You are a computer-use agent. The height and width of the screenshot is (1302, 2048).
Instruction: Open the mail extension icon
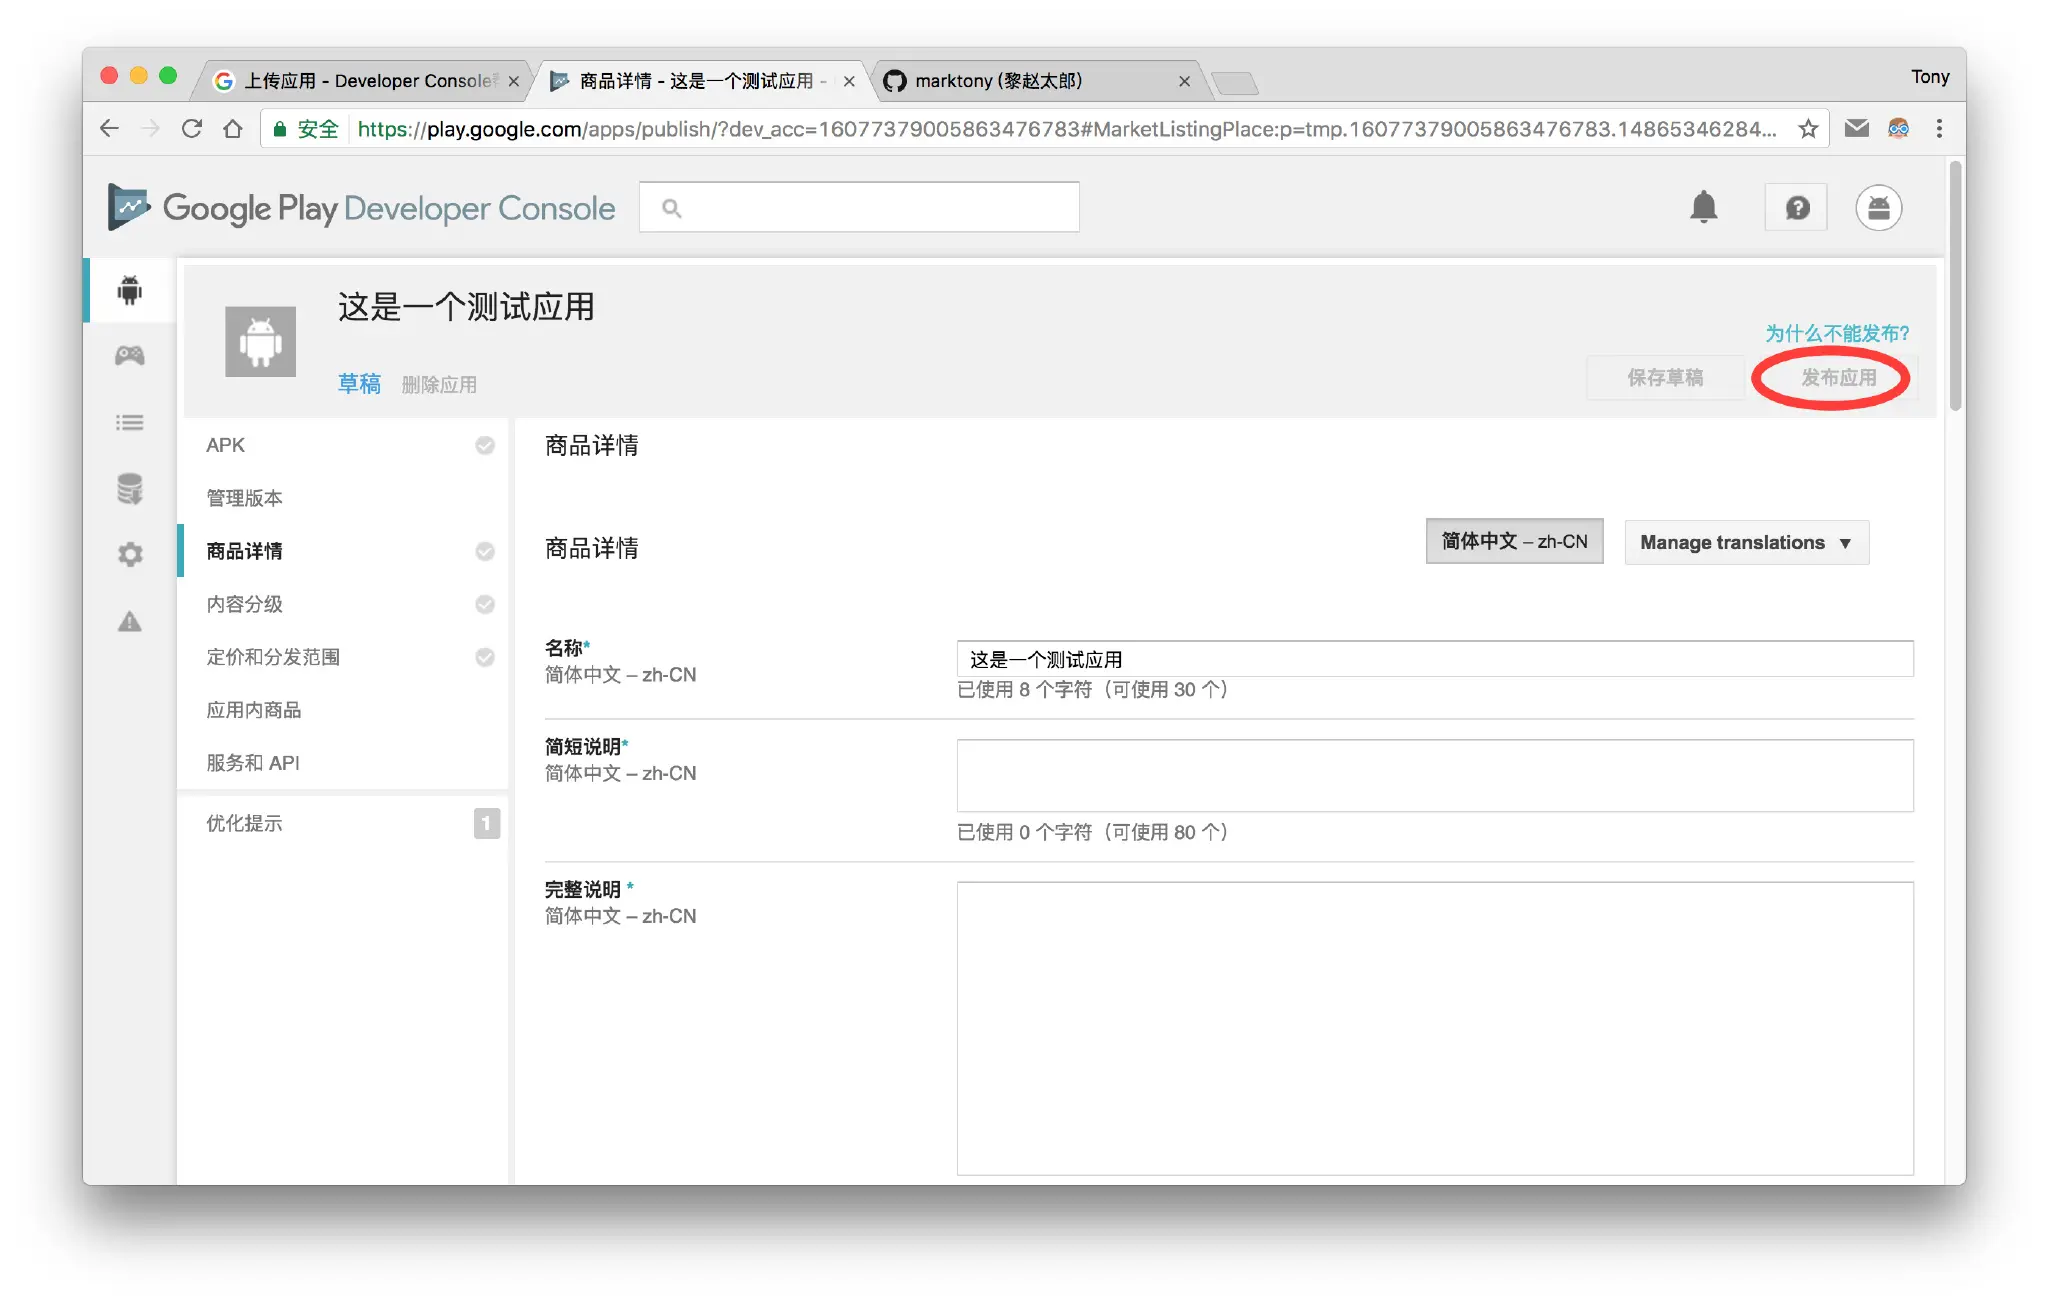1857,128
